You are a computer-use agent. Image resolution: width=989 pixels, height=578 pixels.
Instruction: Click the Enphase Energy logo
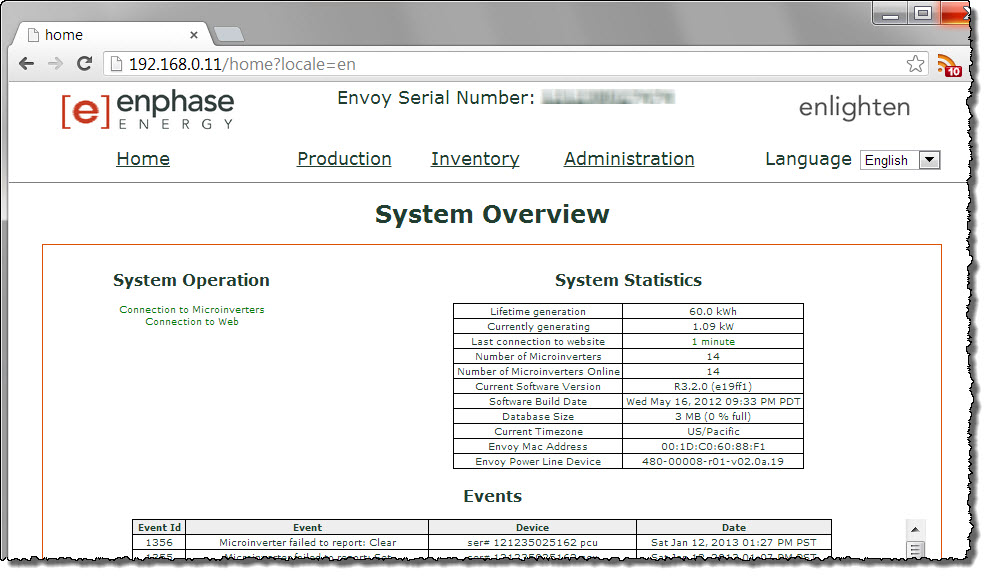click(146, 109)
